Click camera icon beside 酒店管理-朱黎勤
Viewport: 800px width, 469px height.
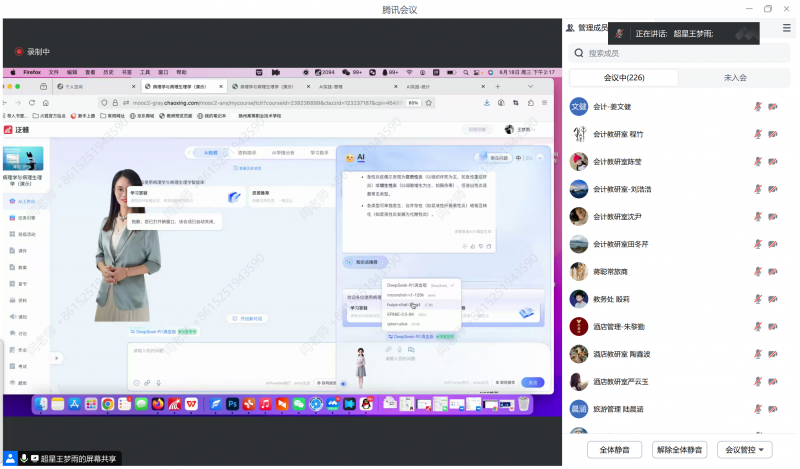point(773,327)
